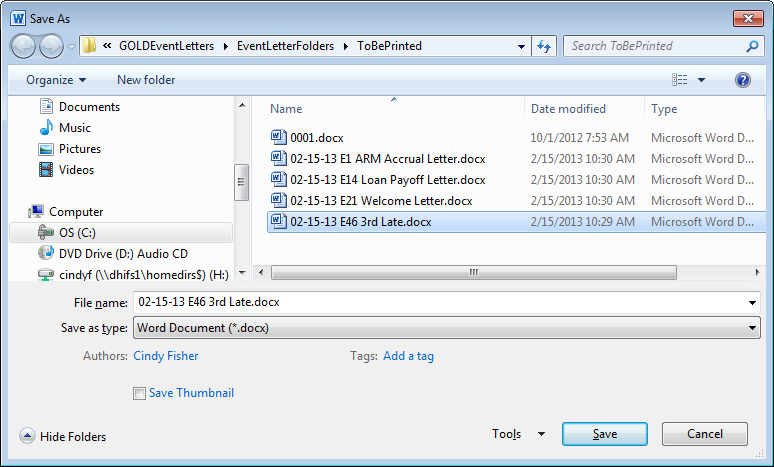This screenshot has height=467, width=774.
Task: Click the Music library icon
Action: (x=46, y=128)
